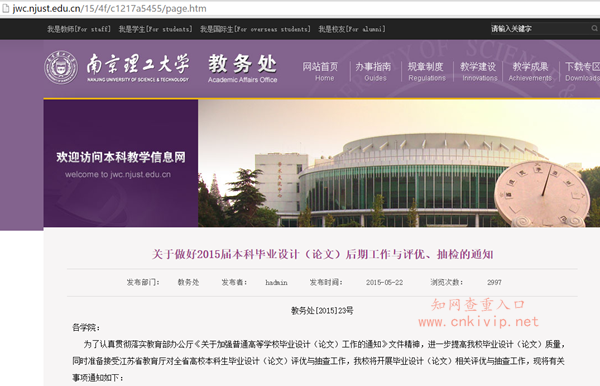Viewport: 600px width, 386px height.
Task: Open the 我是校友 For alumni link
Action: point(352,29)
